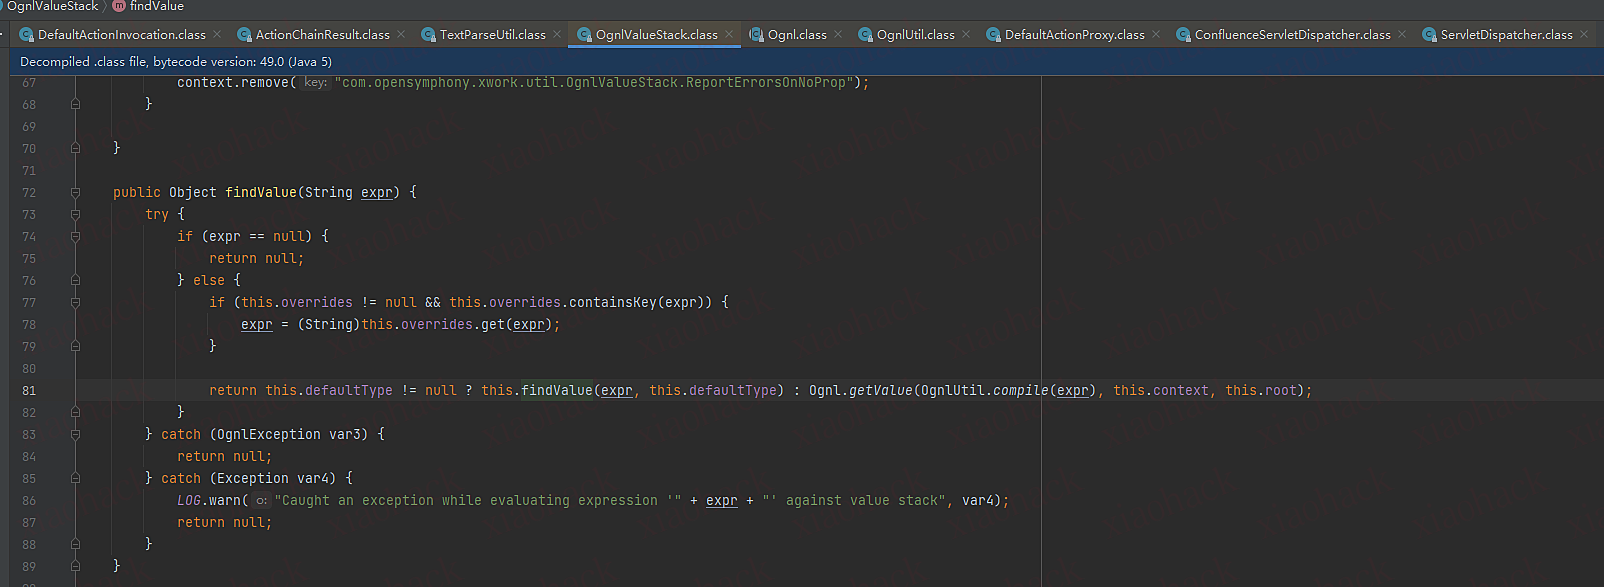Click the class icon on ConfluenceServletDispatcher.class tab
Viewport: 1604px width, 587px height.
[1184, 35]
